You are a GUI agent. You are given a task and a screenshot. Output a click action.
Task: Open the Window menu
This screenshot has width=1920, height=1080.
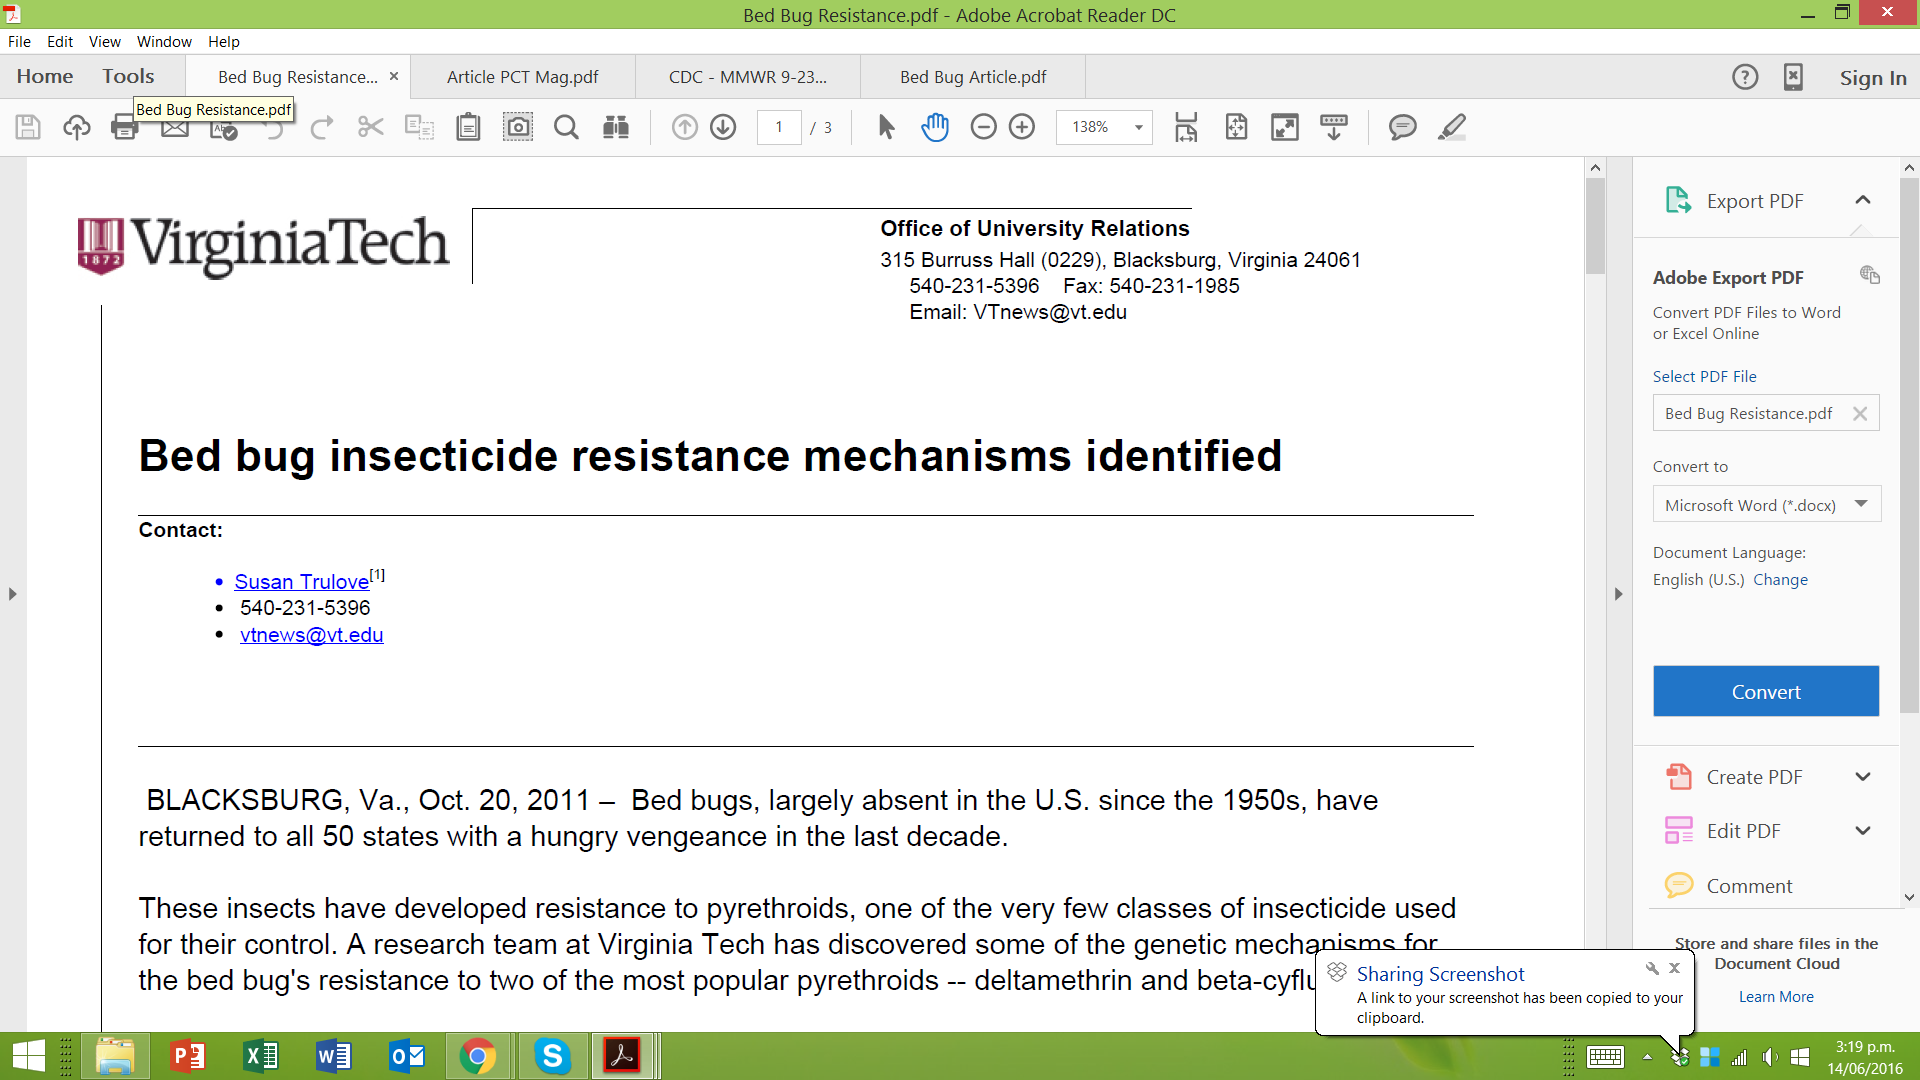coord(164,42)
